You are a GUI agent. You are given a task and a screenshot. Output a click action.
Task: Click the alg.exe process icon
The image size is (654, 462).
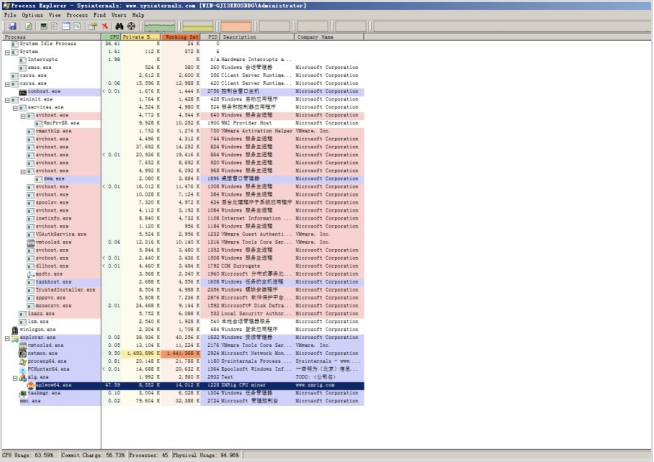23,377
